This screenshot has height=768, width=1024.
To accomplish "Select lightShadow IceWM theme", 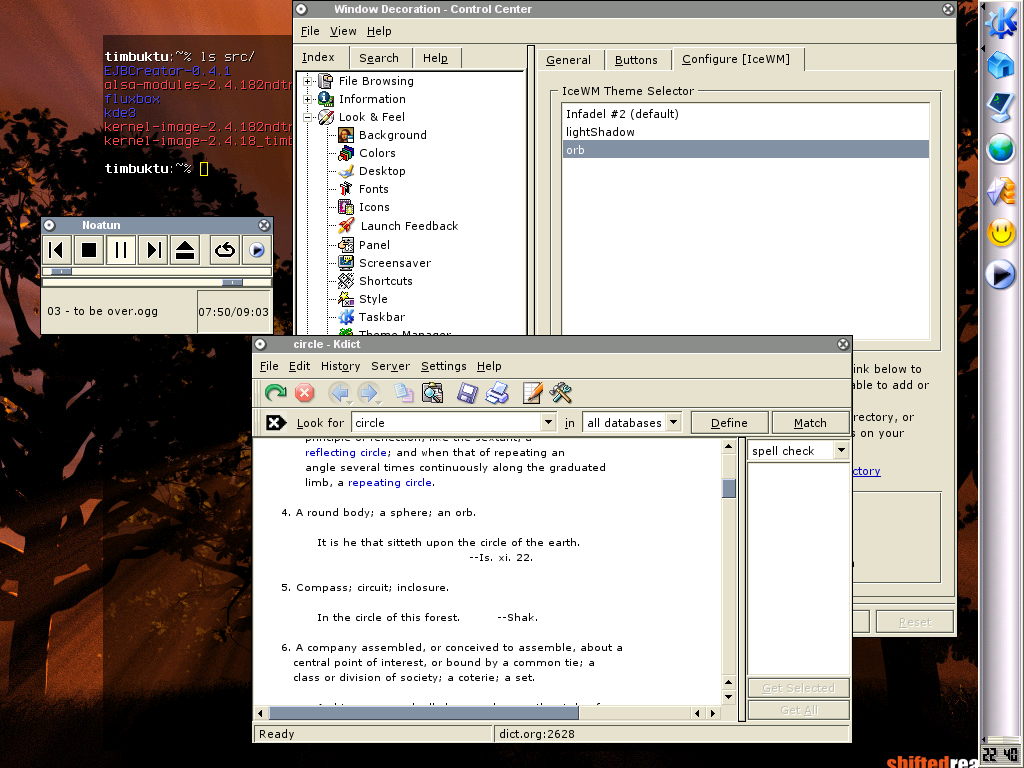I will [745, 131].
